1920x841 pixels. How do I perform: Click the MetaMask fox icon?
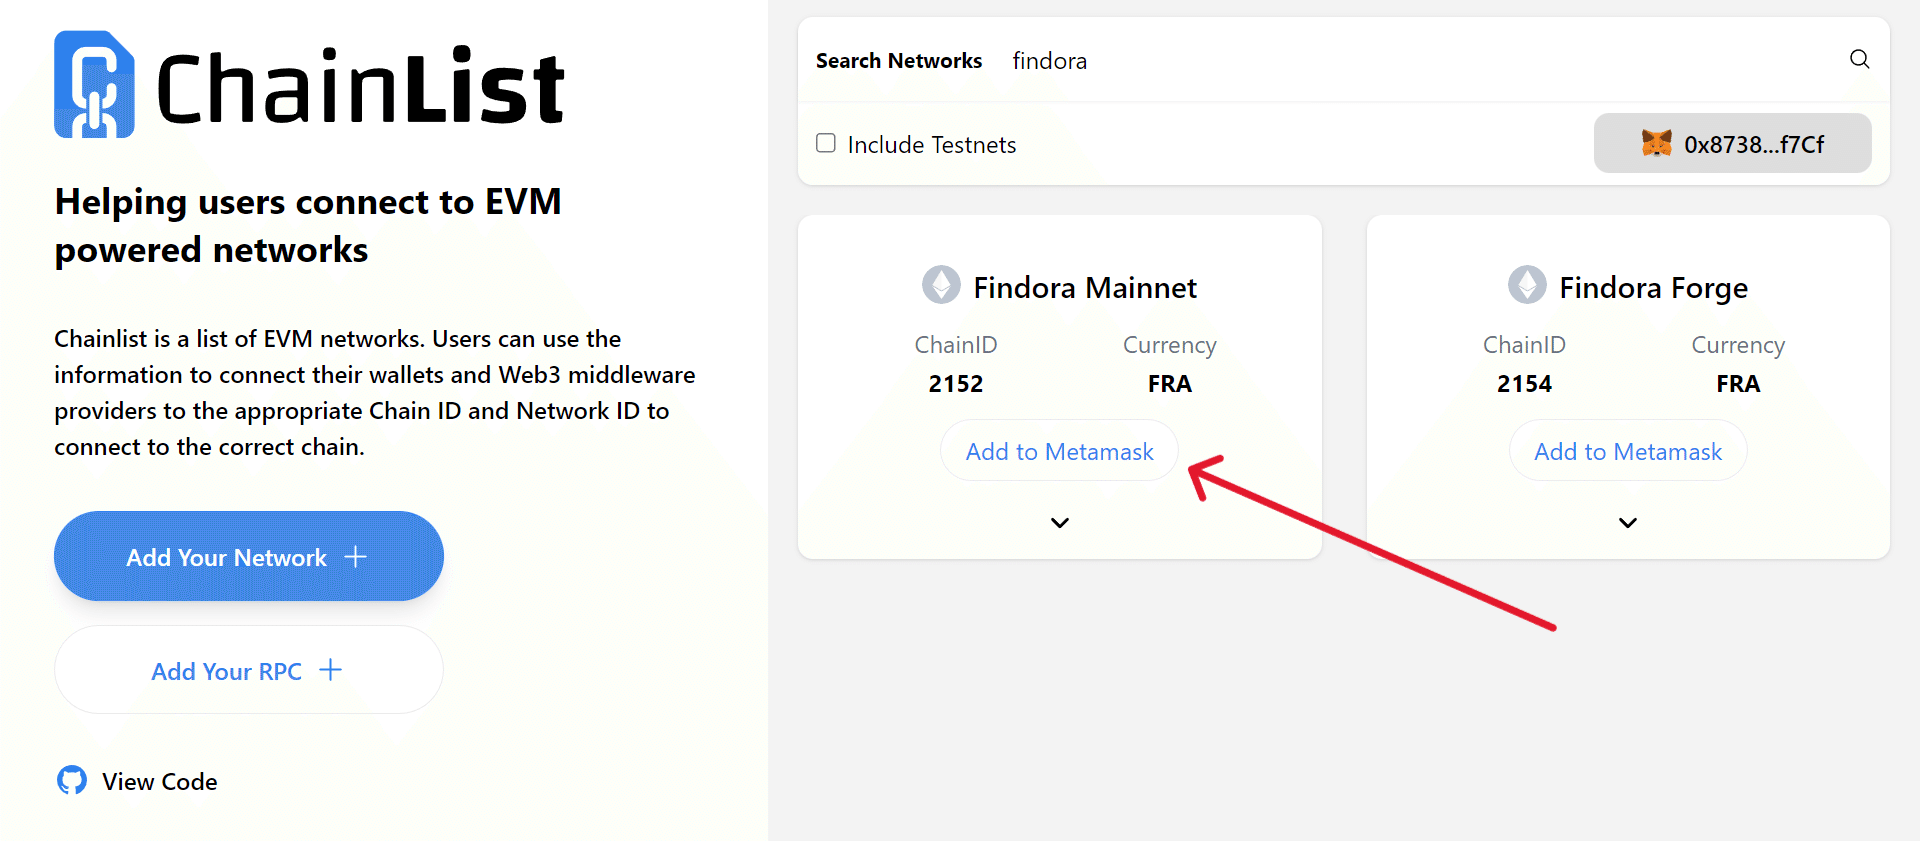1656,143
